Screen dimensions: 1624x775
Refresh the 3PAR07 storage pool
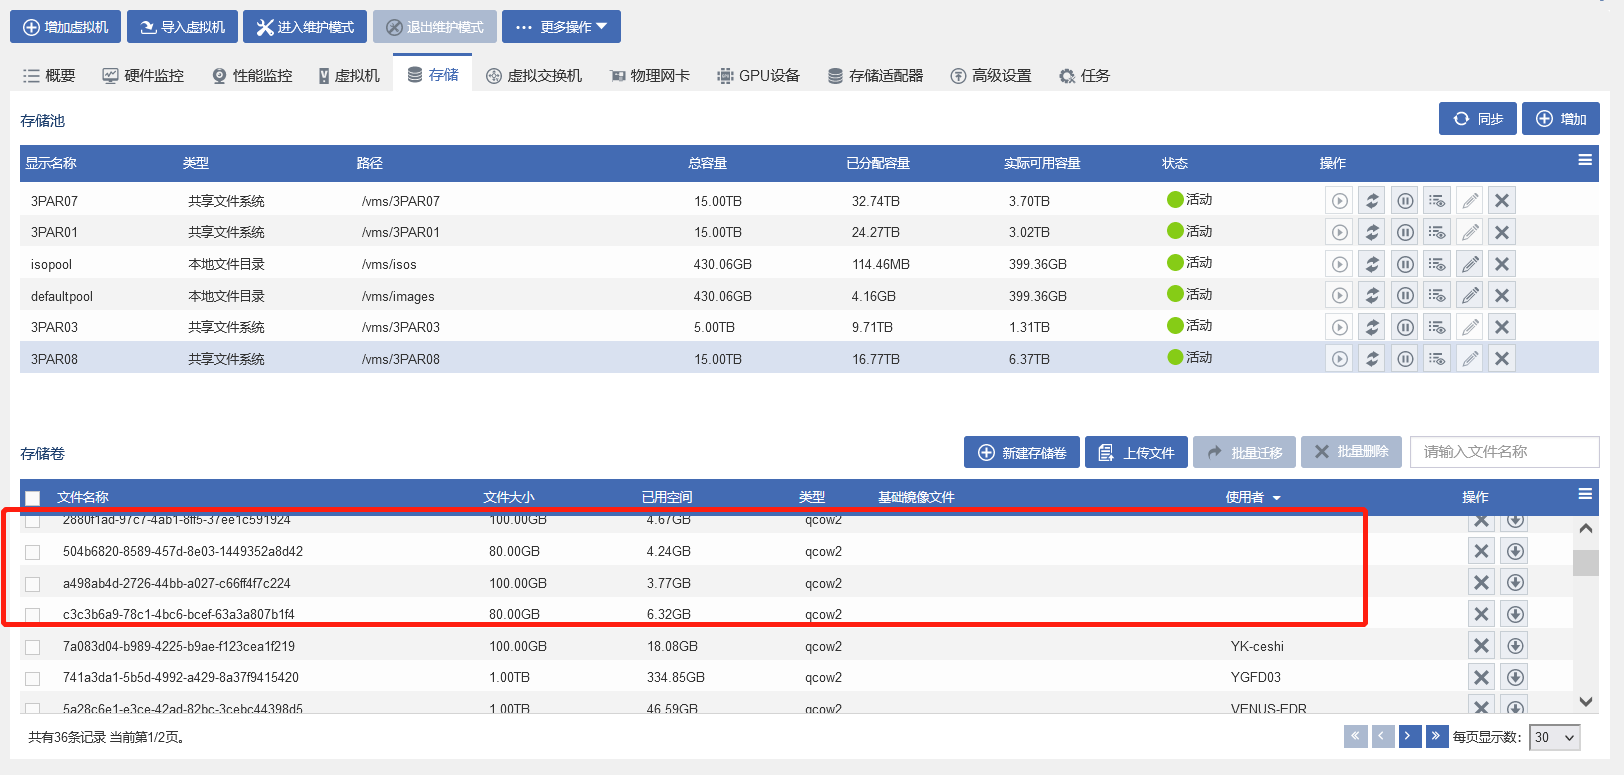point(1372,201)
